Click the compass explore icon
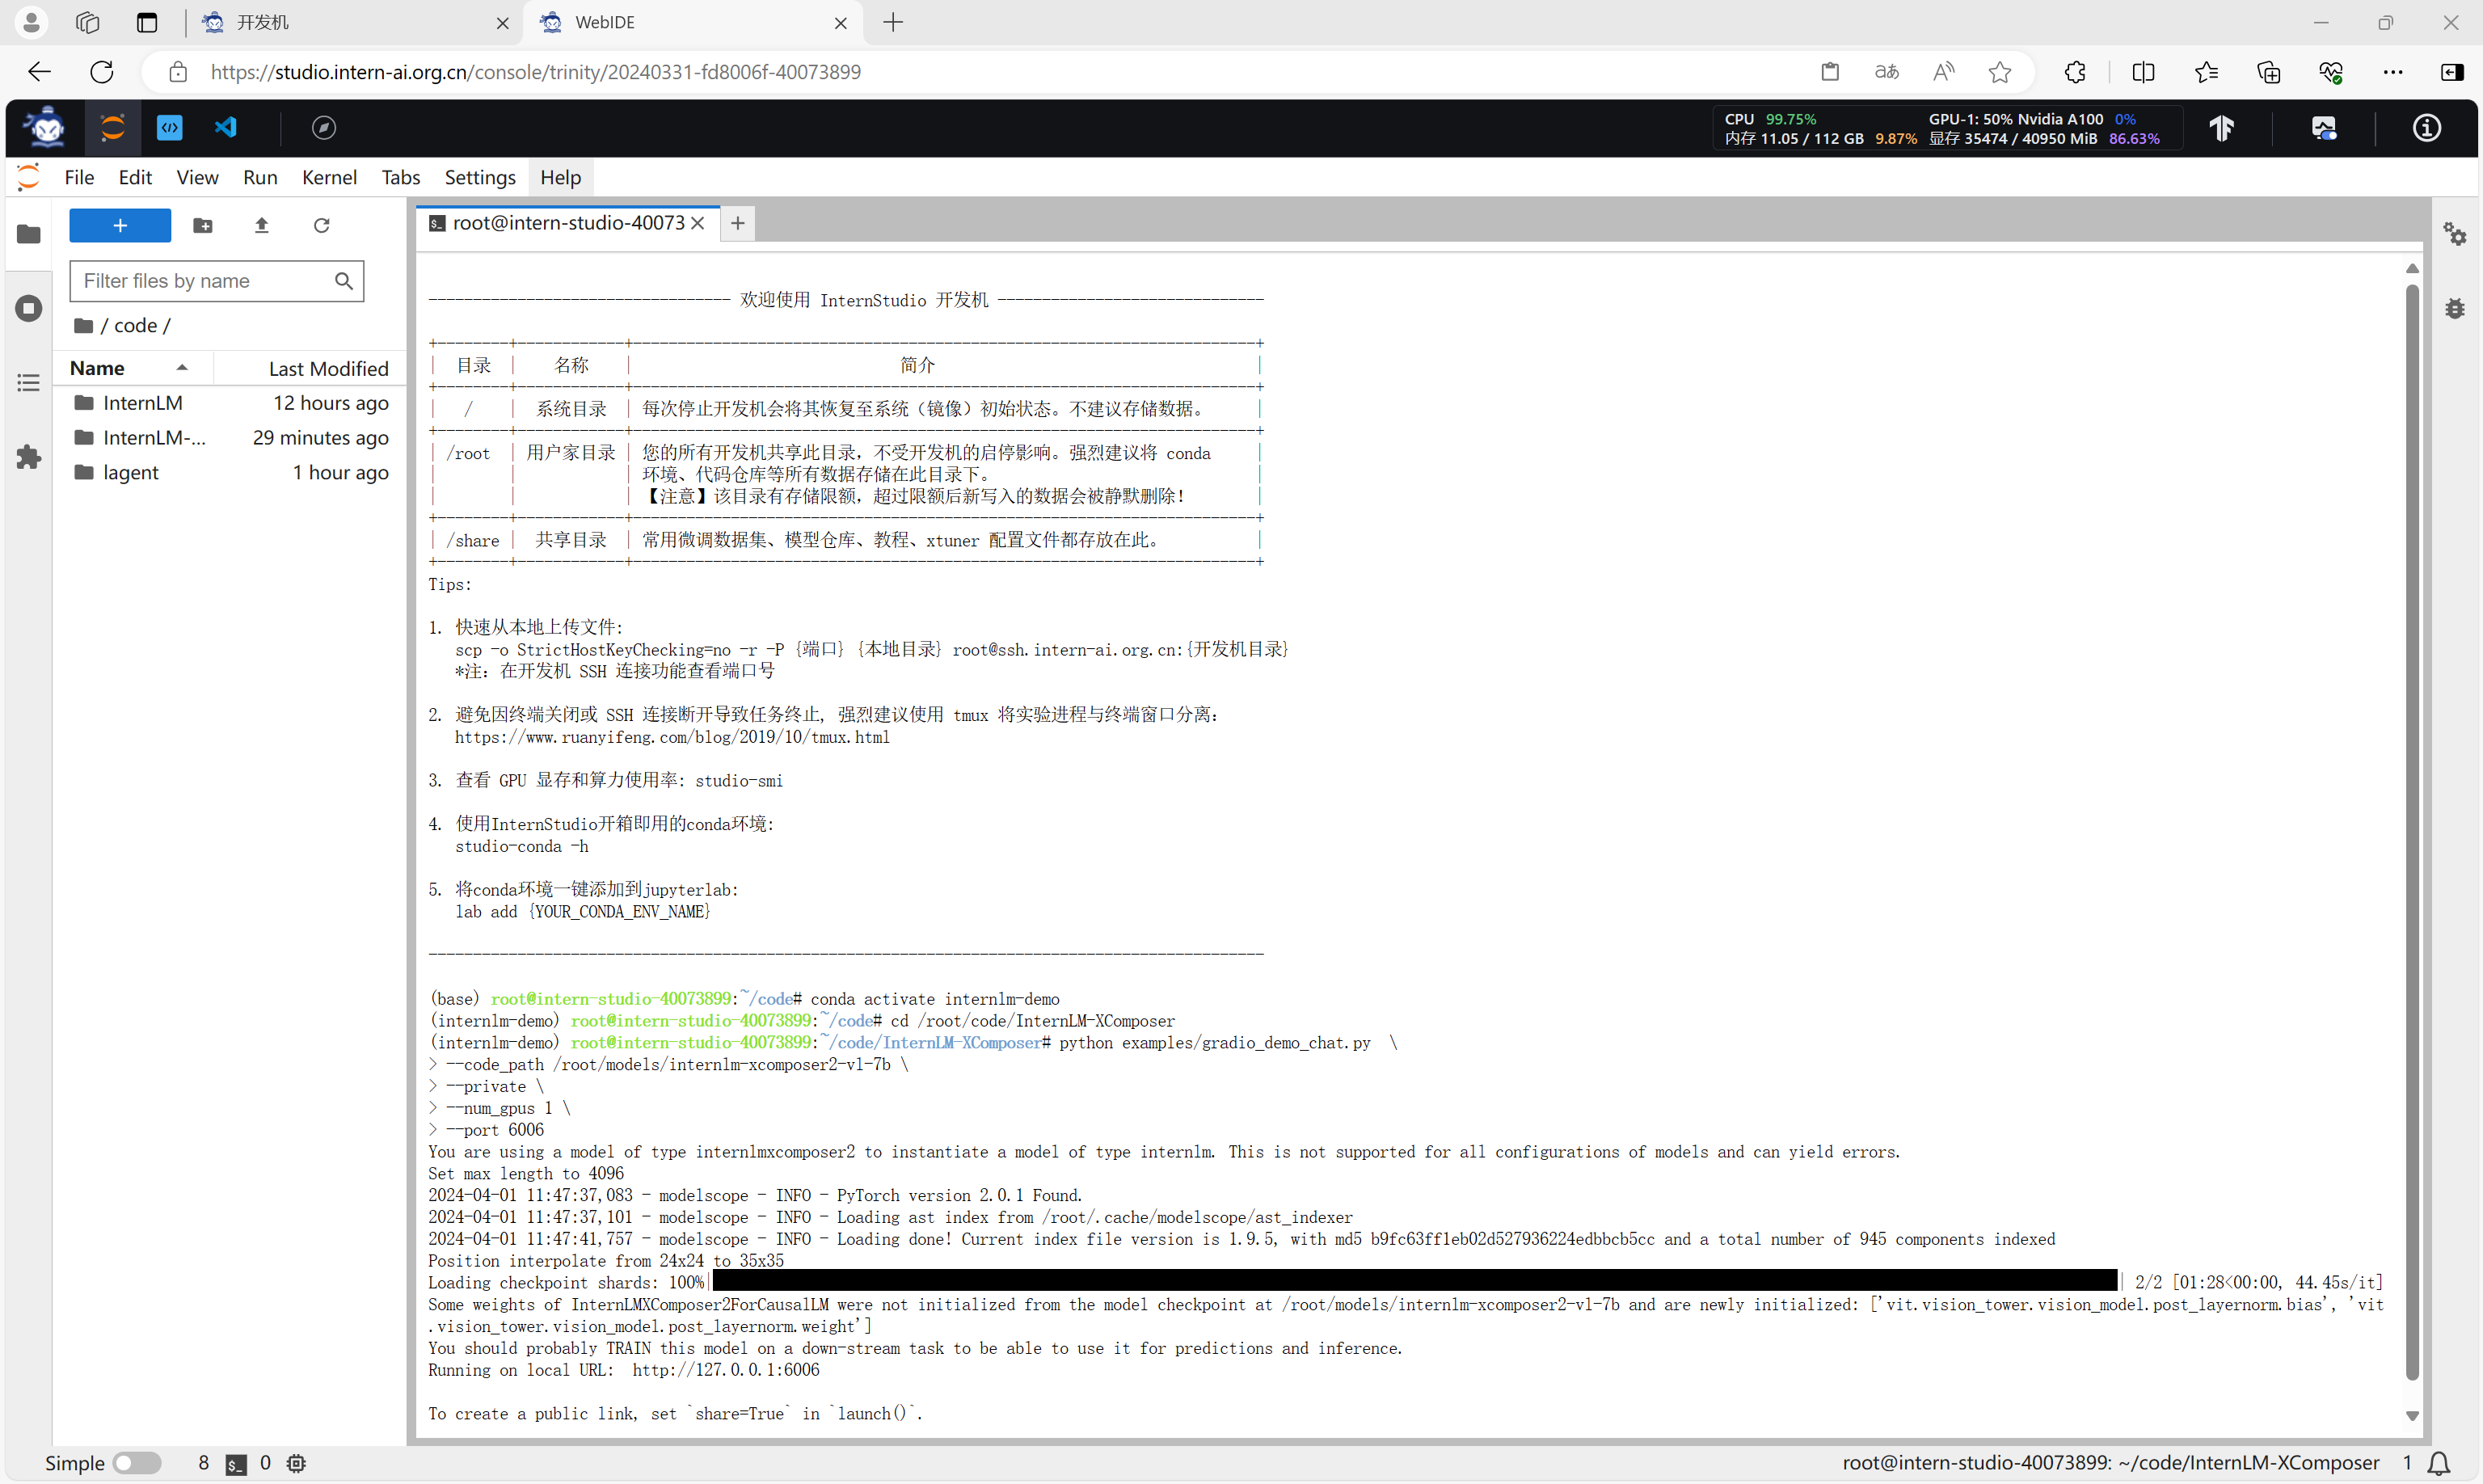 324,128
